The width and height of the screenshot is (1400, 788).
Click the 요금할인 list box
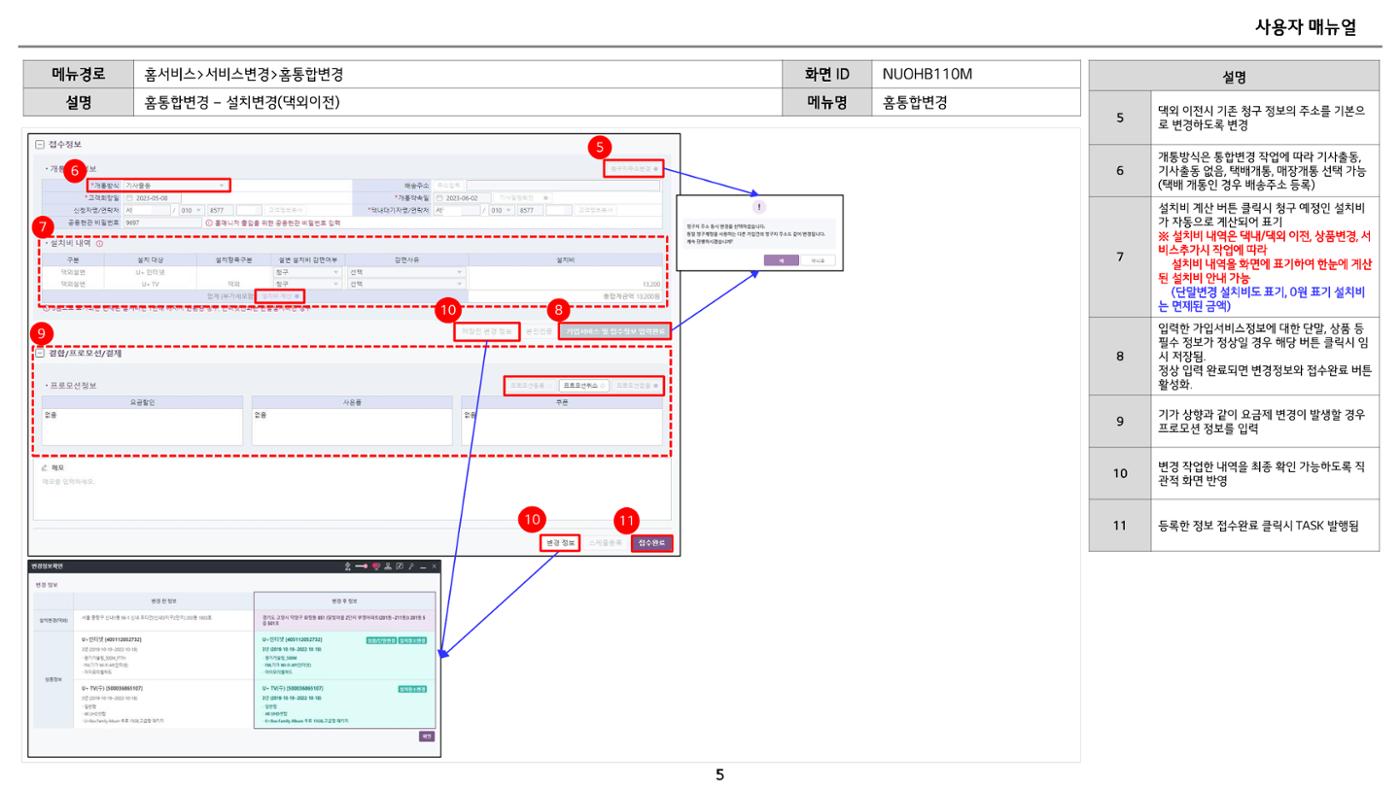(x=142, y=425)
